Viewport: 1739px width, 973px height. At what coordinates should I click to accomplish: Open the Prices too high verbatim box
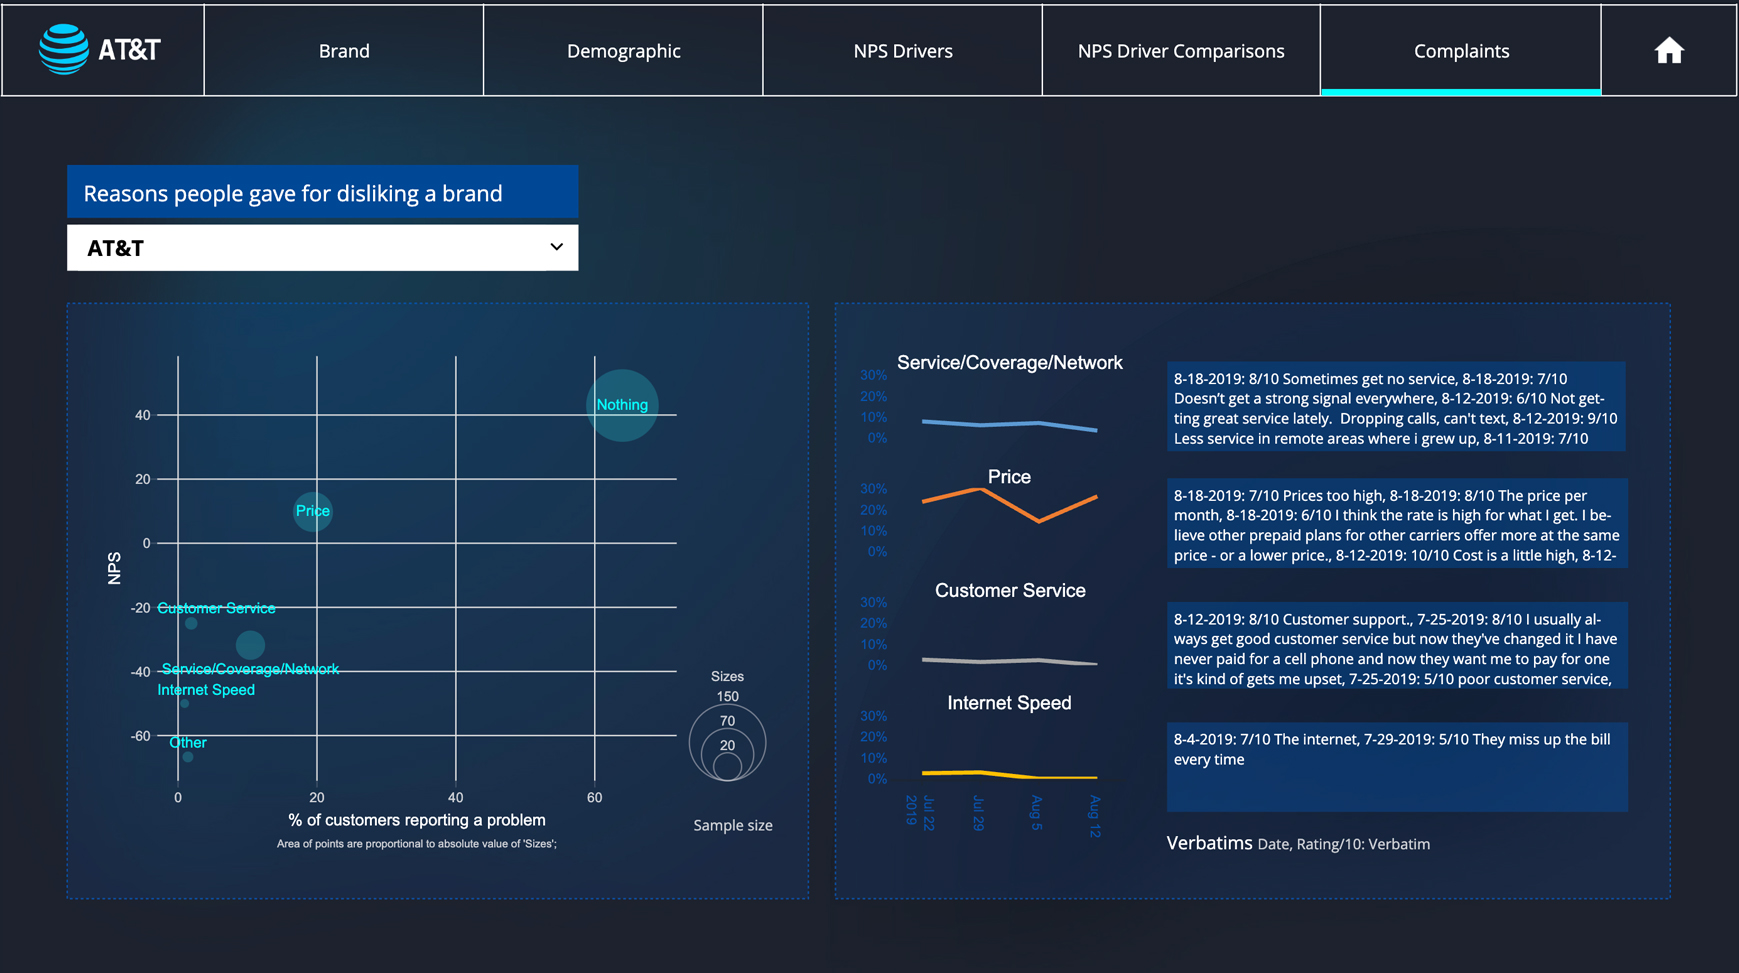pyautogui.click(x=1397, y=523)
